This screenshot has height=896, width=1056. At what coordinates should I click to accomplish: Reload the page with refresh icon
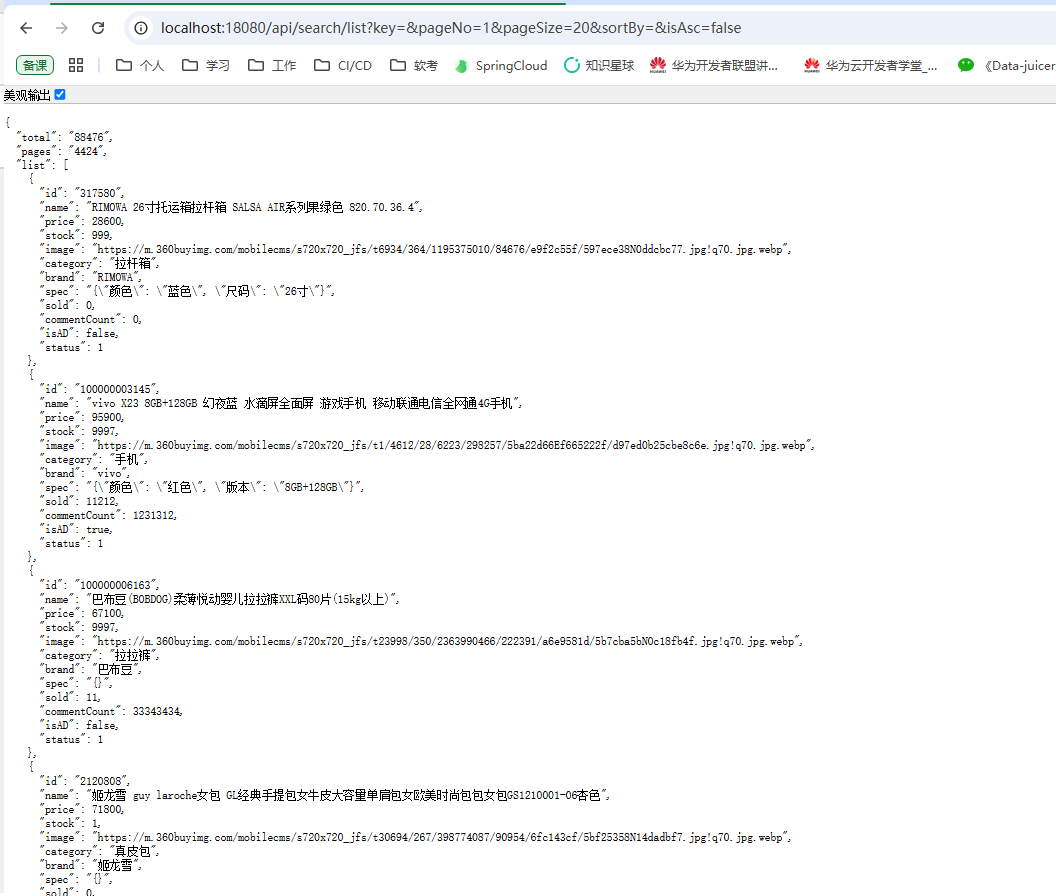click(x=98, y=28)
